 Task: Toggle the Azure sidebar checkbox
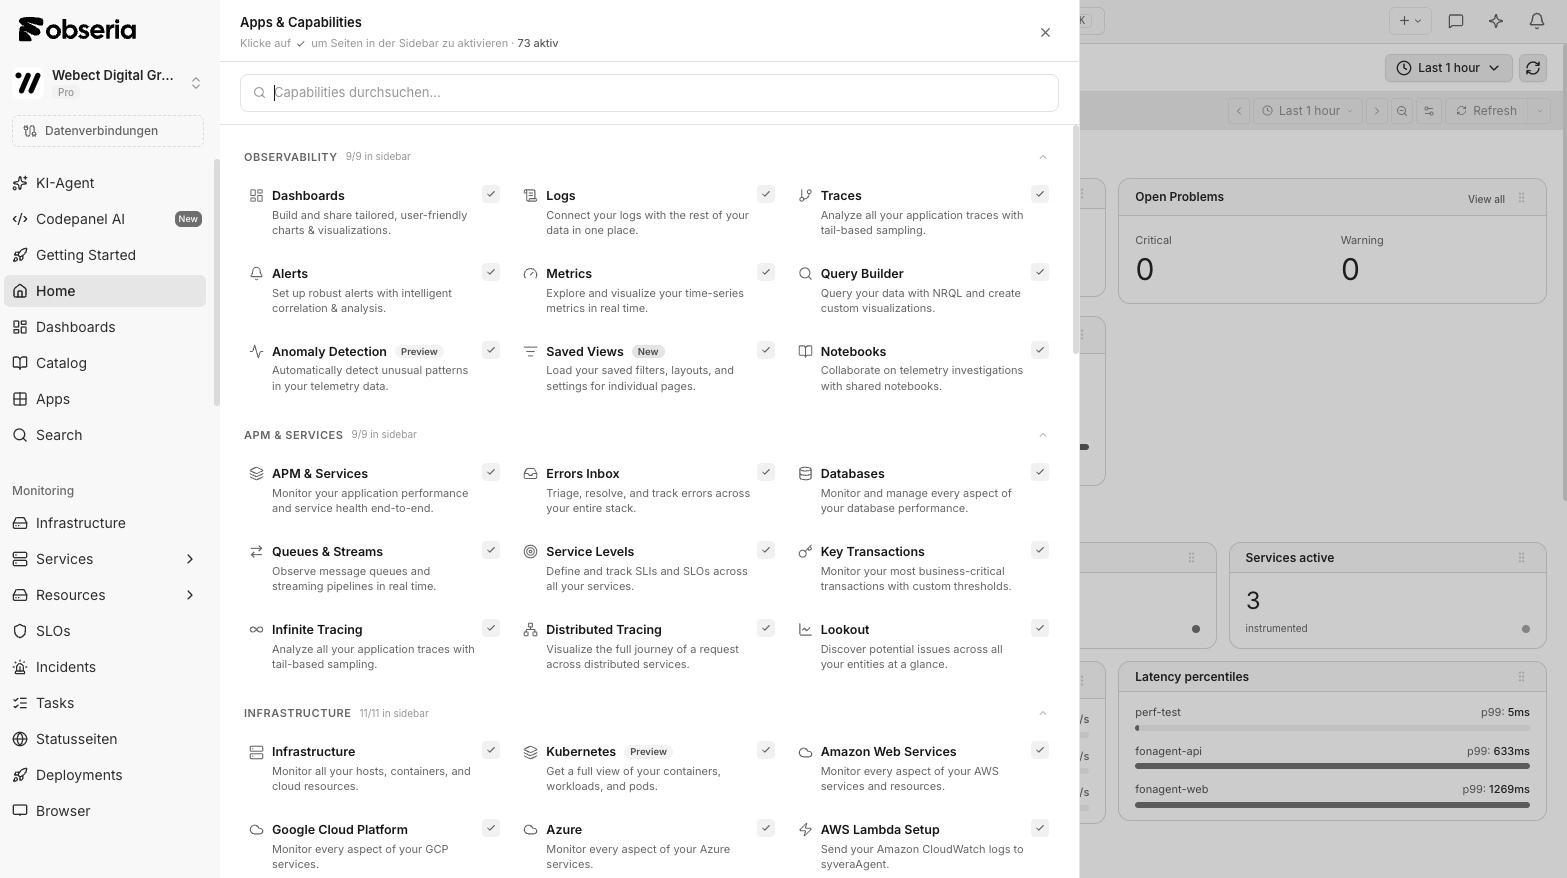point(766,828)
